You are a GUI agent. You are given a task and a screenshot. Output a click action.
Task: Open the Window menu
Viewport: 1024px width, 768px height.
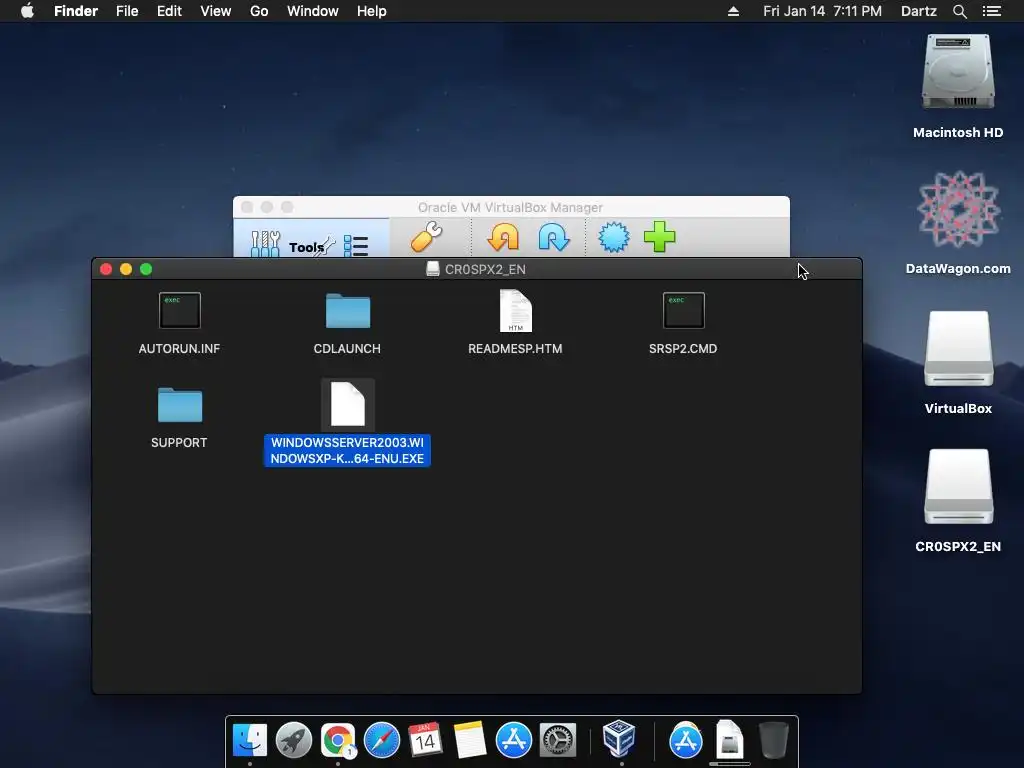(x=313, y=11)
